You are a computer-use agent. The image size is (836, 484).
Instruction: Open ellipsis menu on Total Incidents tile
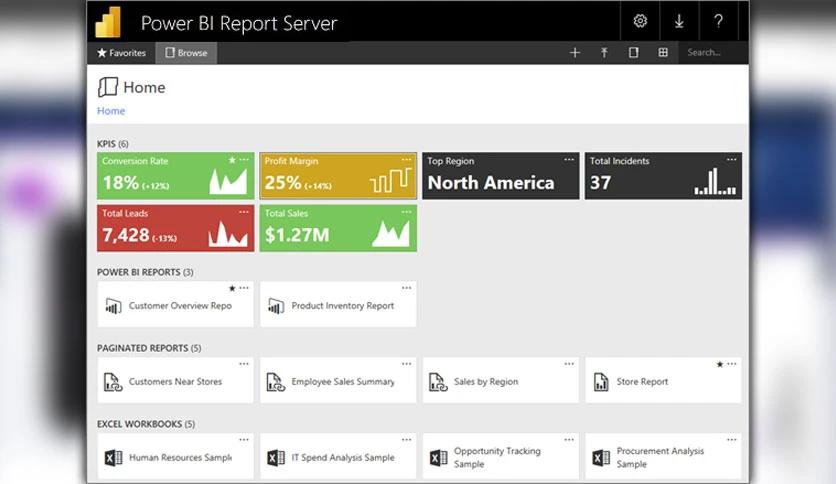pos(732,160)
